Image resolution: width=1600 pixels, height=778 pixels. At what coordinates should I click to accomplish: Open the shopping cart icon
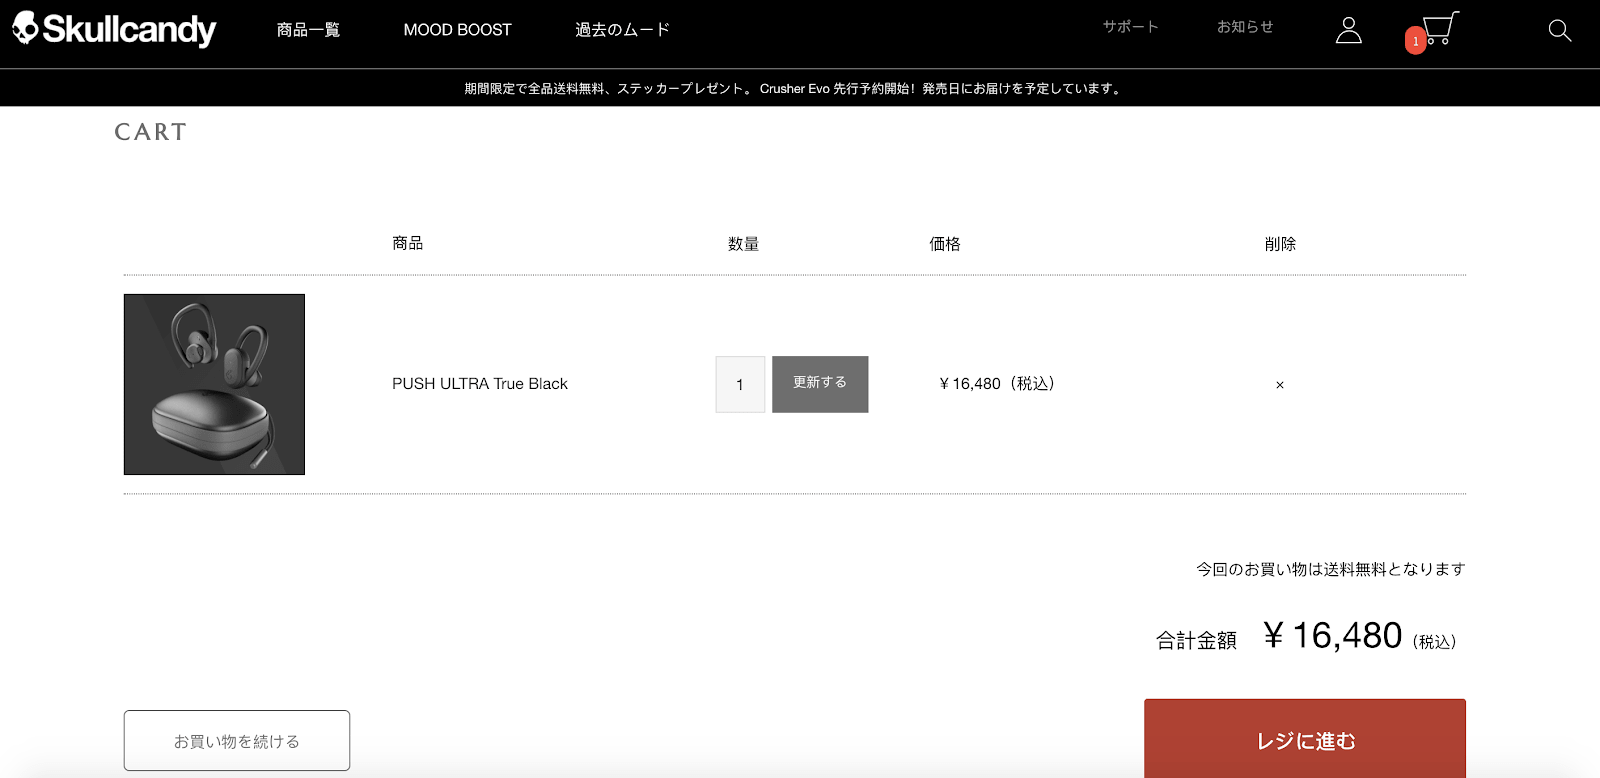(1440, 28)
